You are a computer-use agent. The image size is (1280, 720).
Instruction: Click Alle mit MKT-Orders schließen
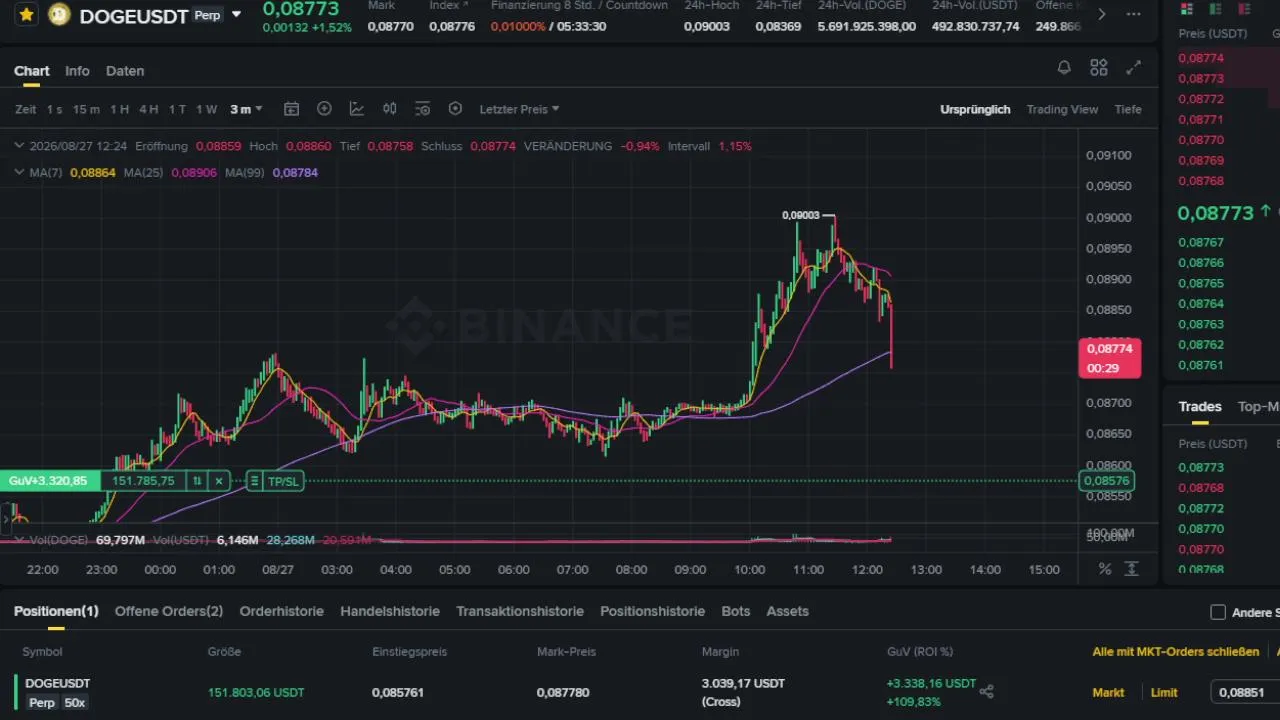(1176, 652)
